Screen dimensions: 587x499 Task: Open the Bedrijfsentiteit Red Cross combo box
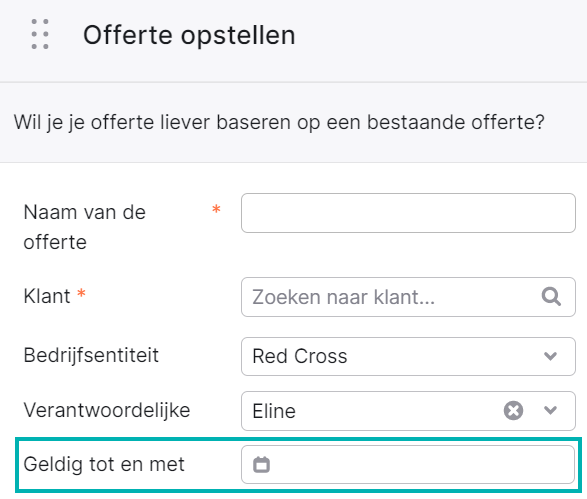[x=408, y=356]
